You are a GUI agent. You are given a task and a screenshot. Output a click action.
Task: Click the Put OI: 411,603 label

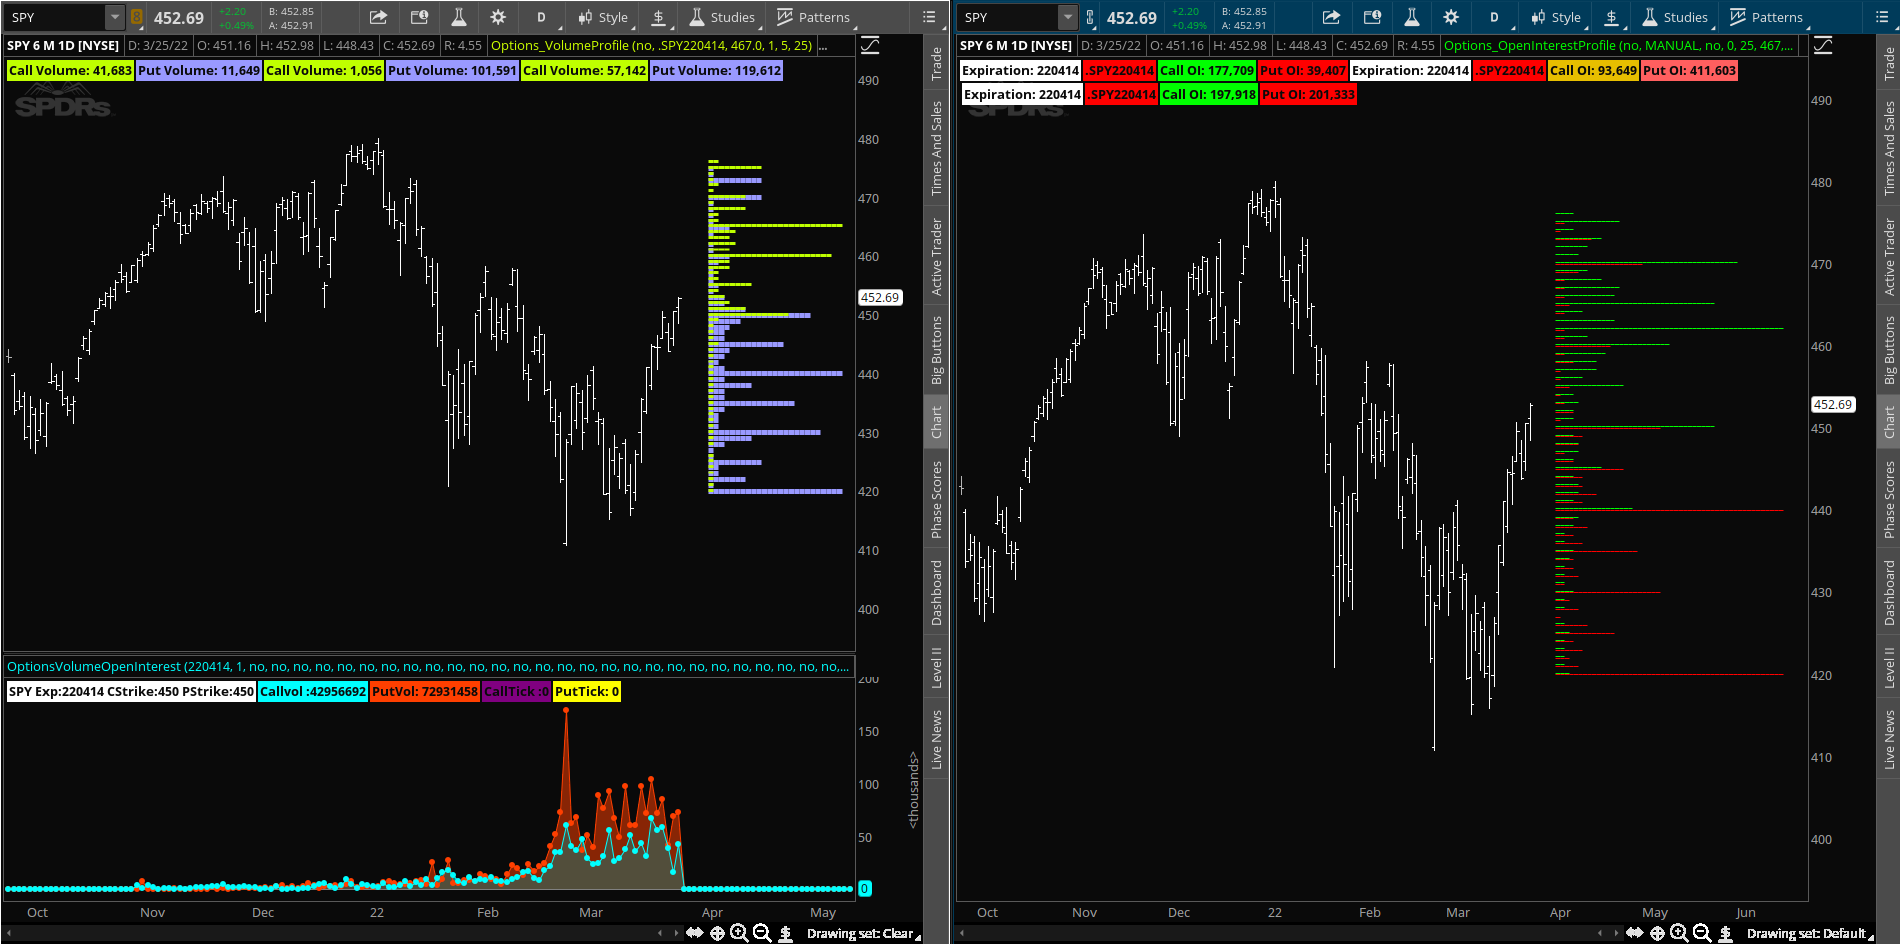pos(1689,70)
